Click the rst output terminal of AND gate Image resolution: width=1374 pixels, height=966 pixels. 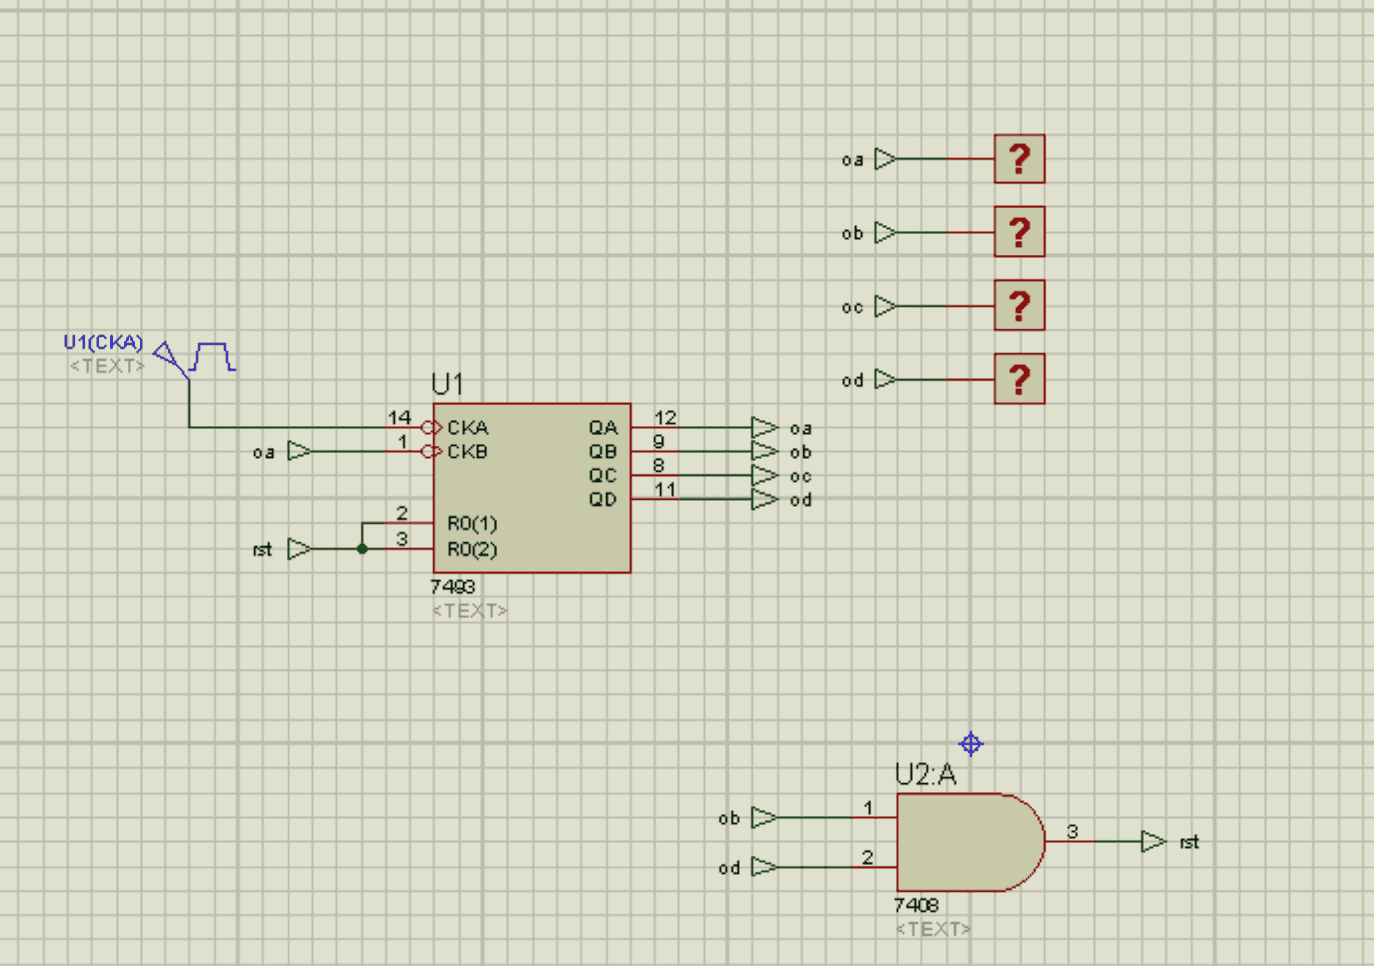click(x=1153, y=842)
